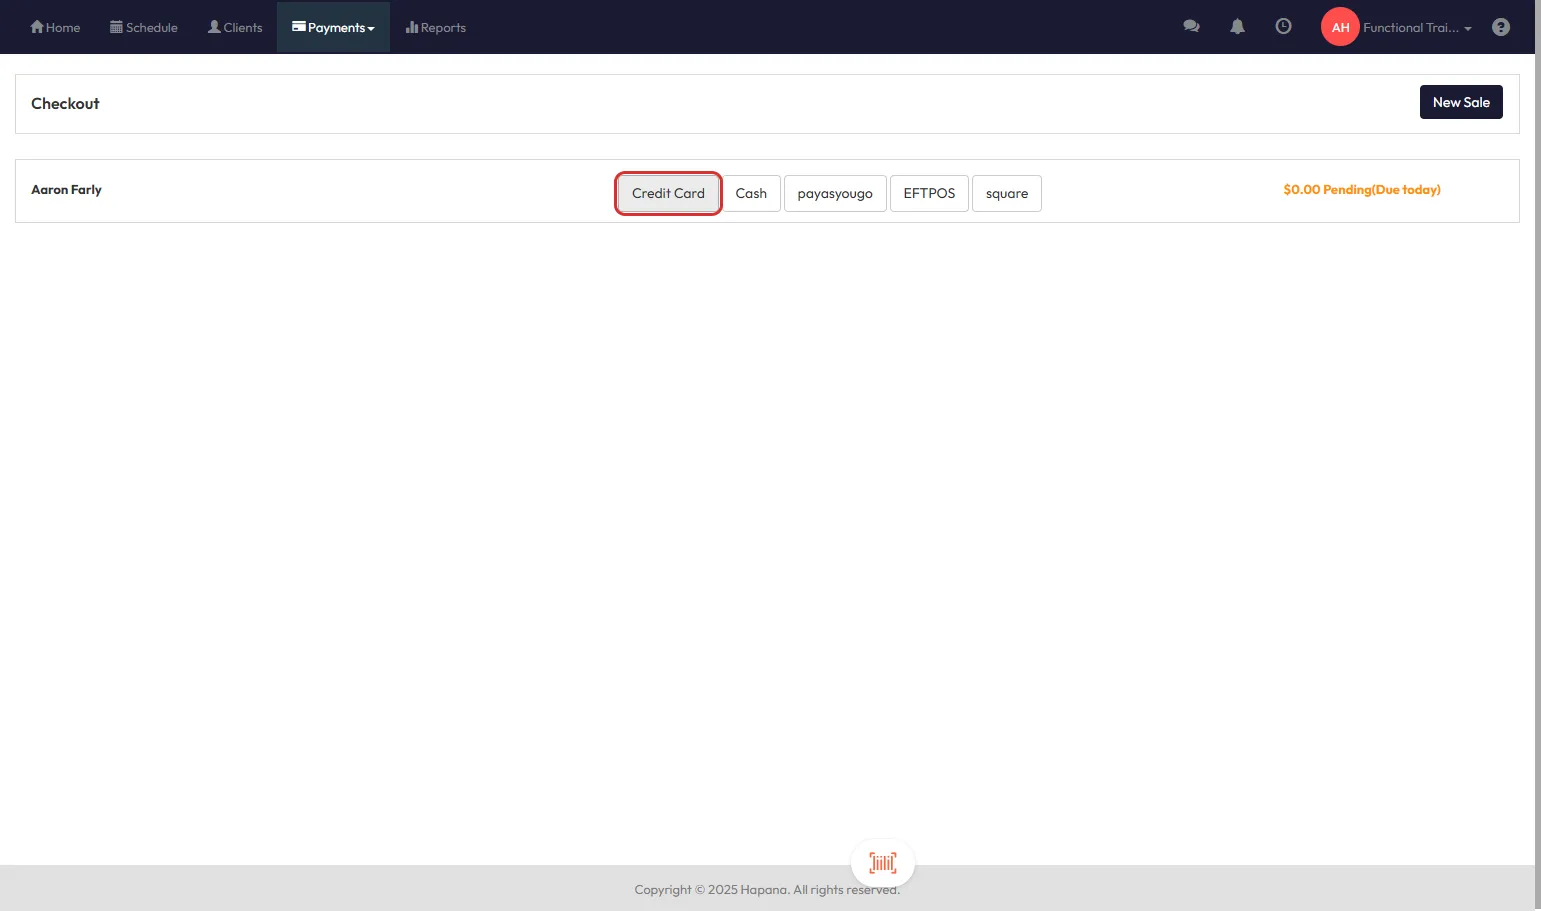Open the chat messages icon
Viewport: 1541px width, 911px height.
pyautogui.click(x=1191, y=27)
